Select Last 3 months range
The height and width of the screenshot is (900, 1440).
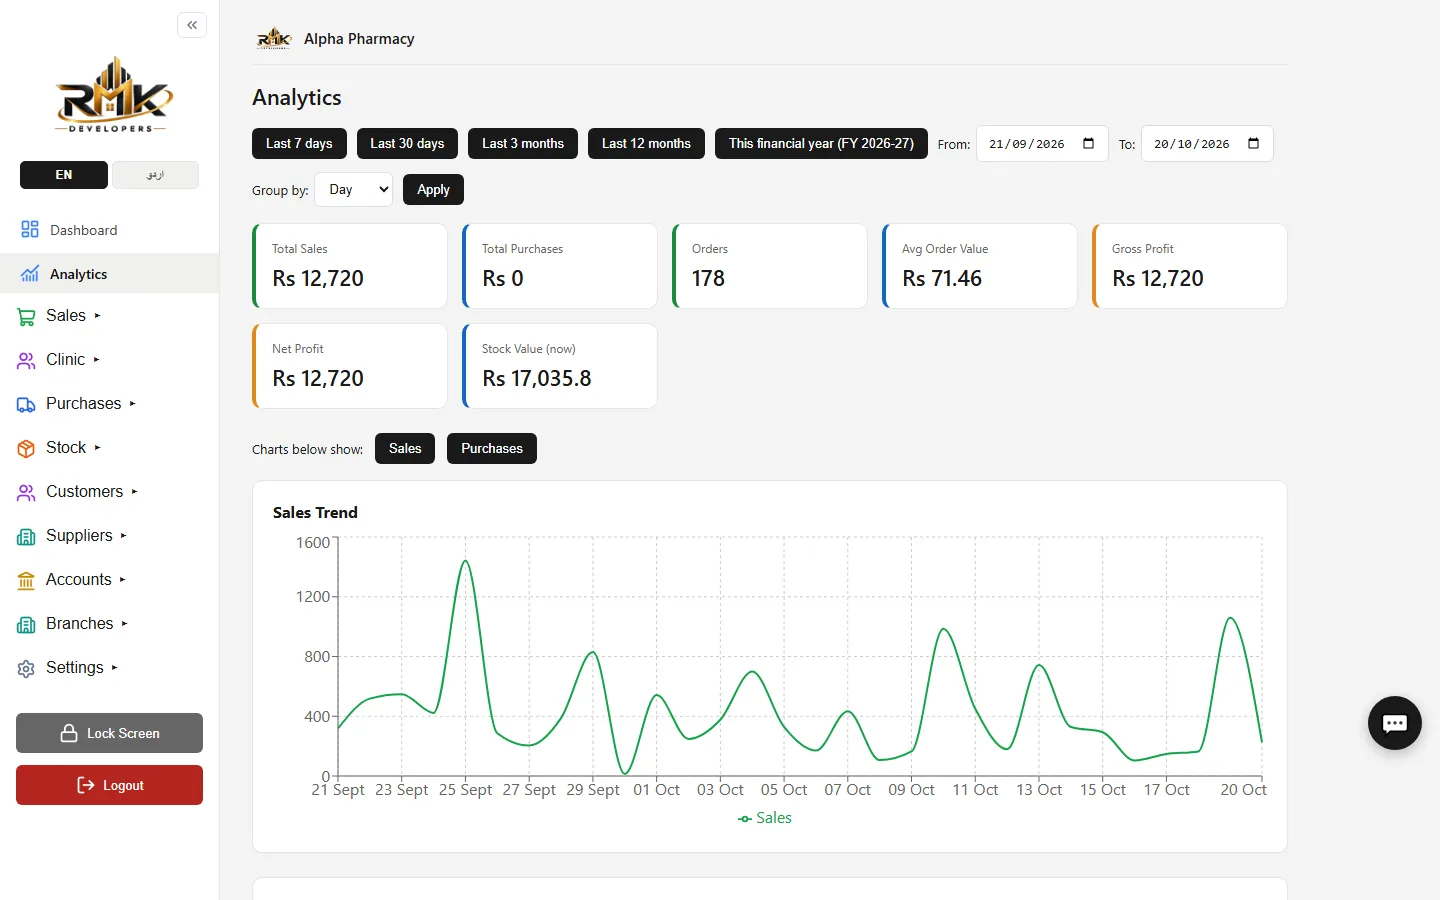point(523,143)
